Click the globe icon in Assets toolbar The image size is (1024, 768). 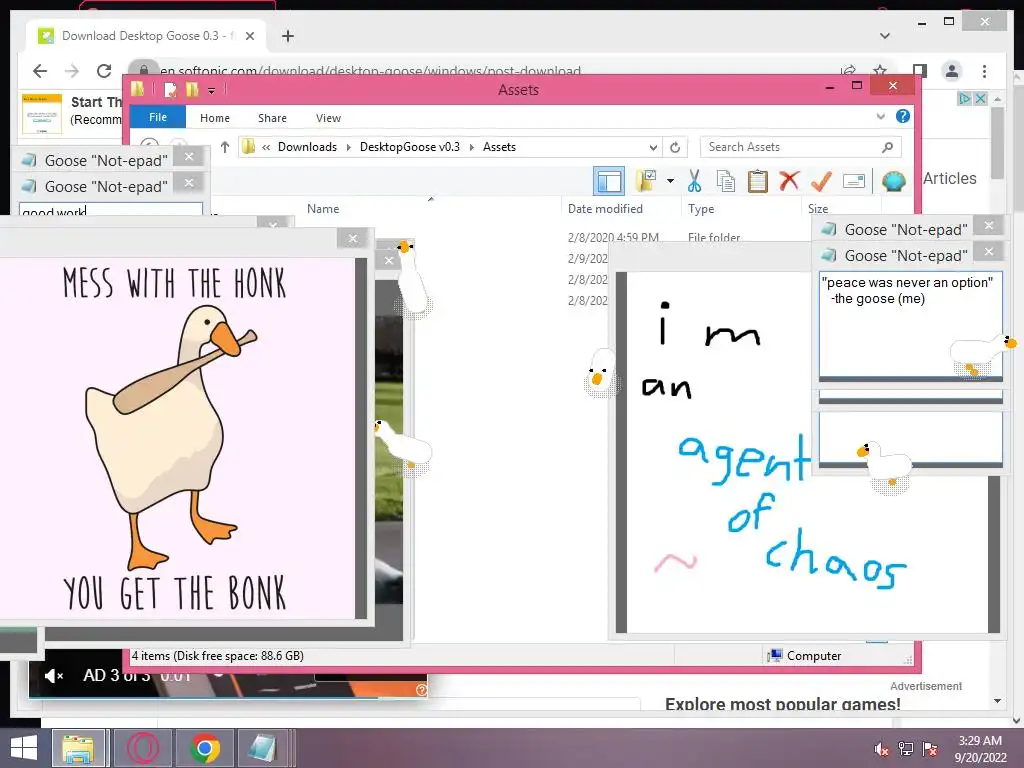pyautogui.click(x=893, y=181)
